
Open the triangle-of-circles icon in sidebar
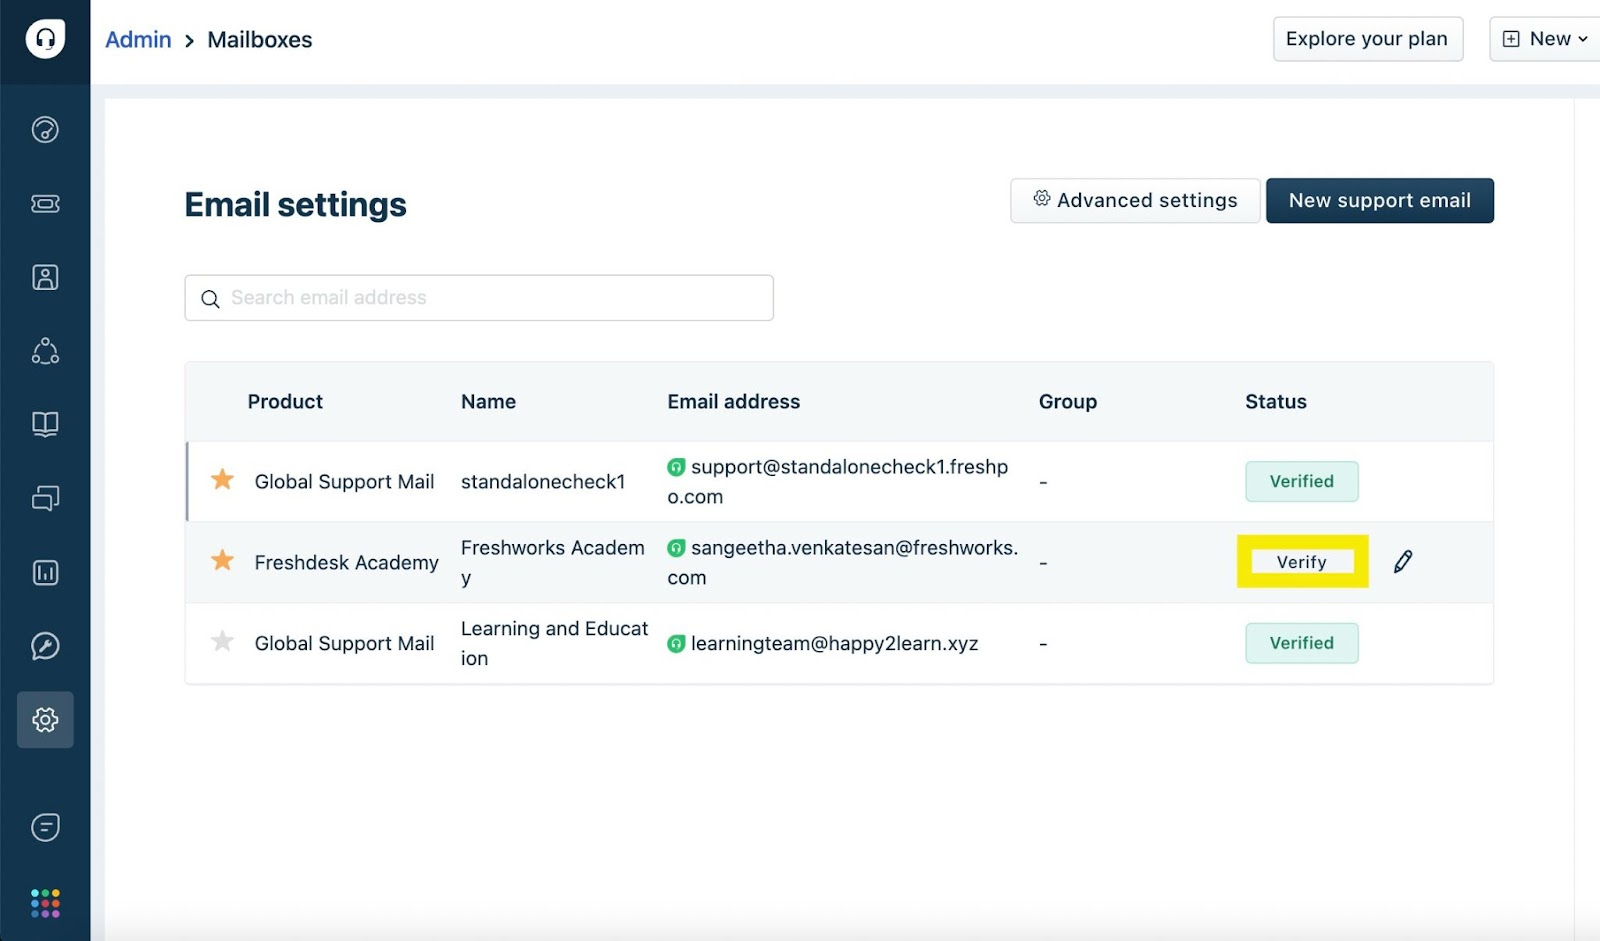[45, 351]
